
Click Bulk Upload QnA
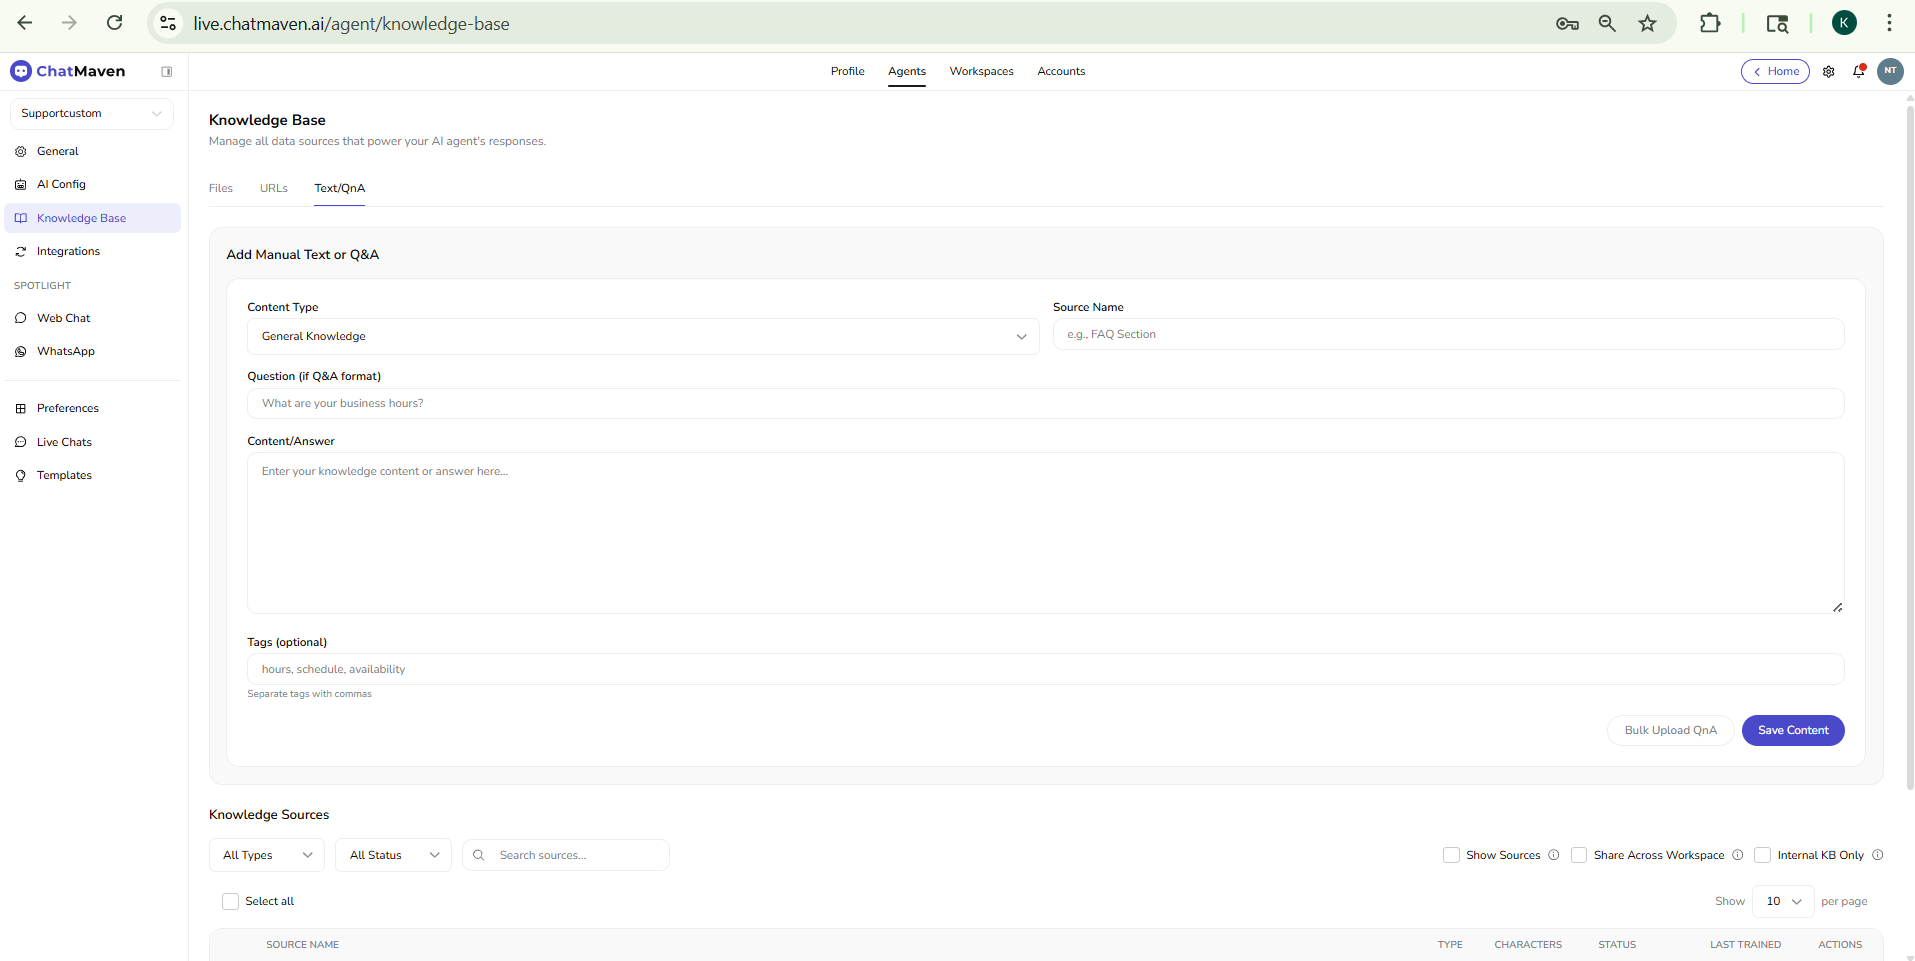click(1669, 730)
